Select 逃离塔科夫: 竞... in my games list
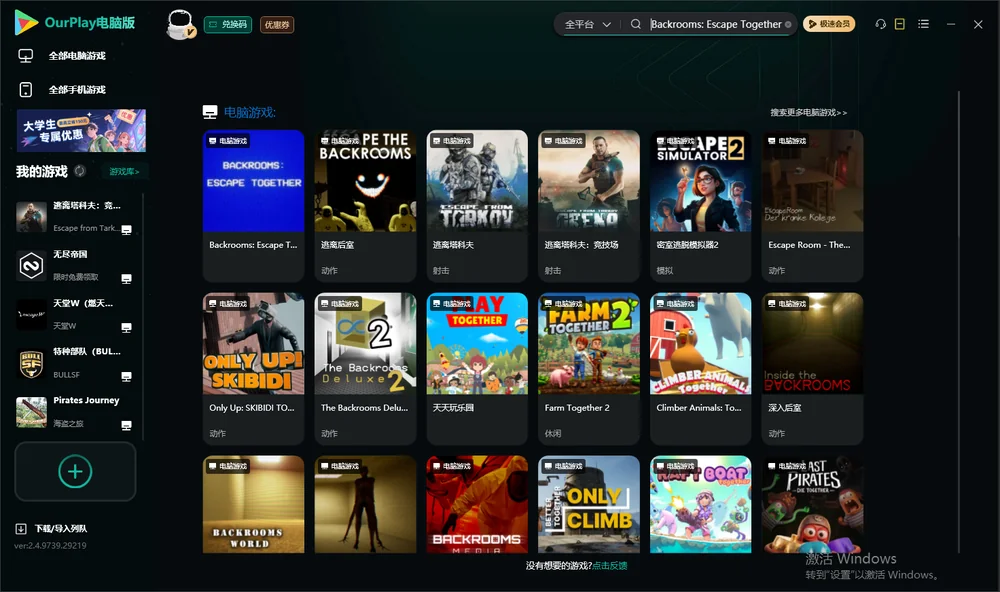 75,217
